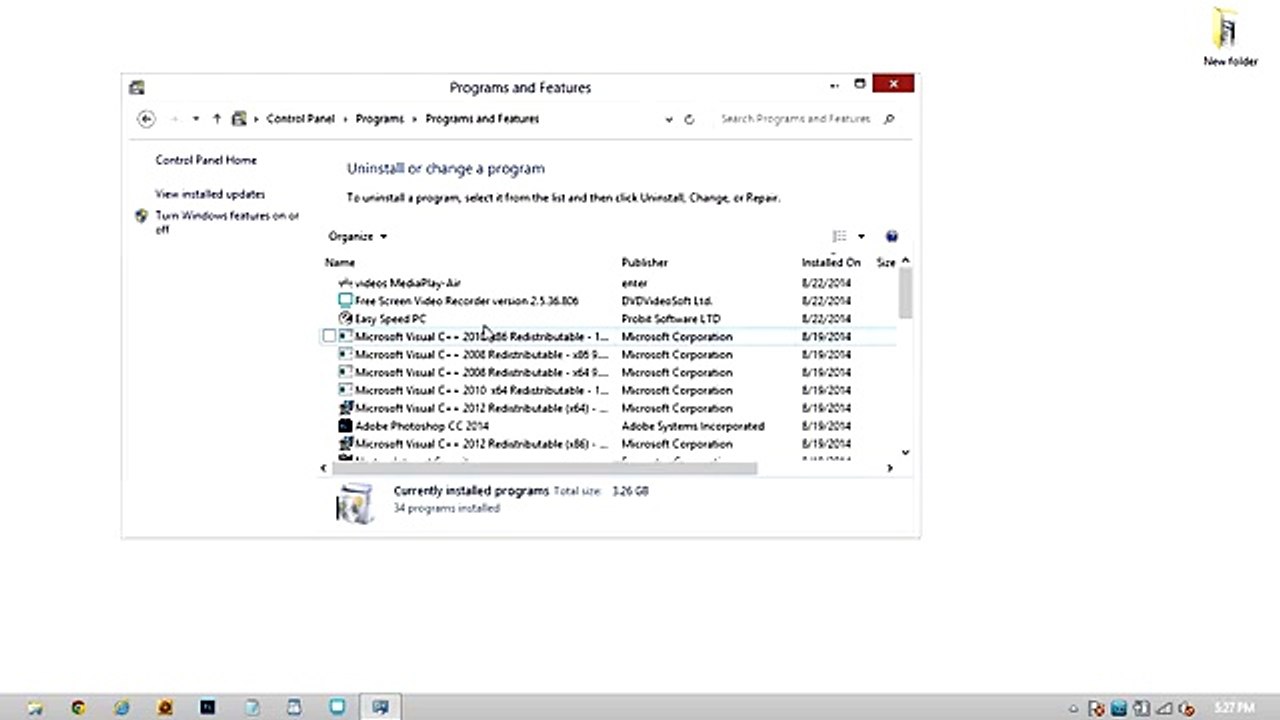Go up one level with the up arrow

[216, 119]
